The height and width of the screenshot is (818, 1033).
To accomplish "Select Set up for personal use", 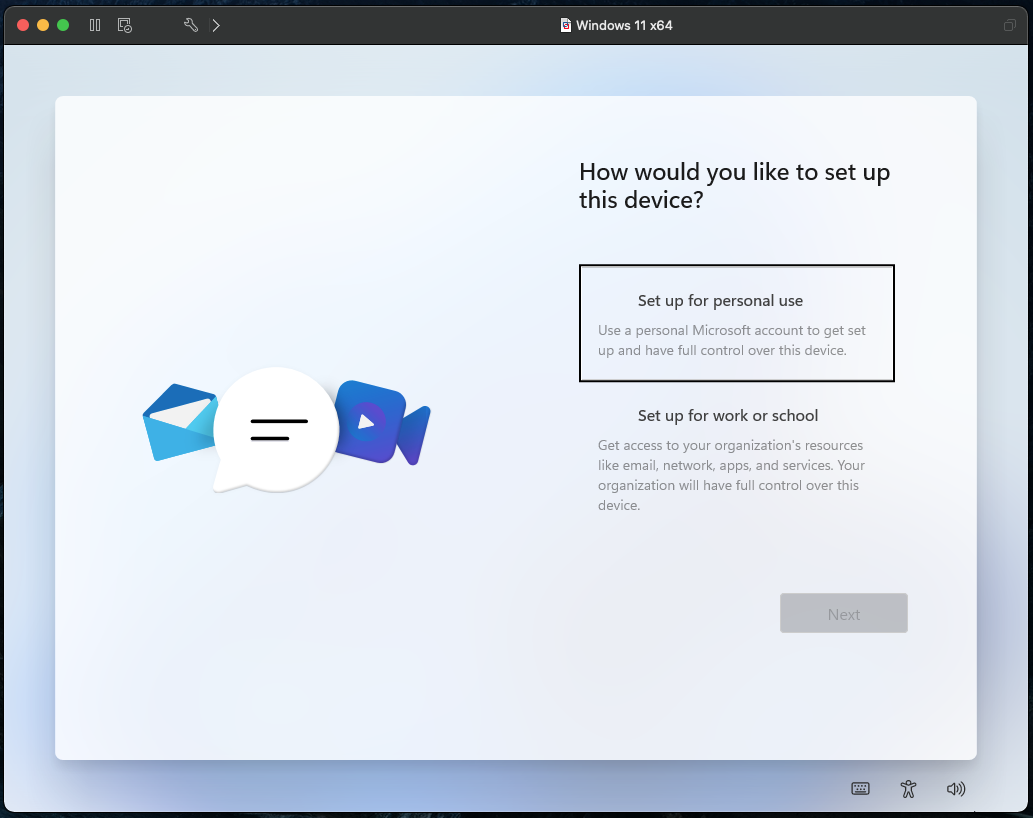I will tap(737, 323).
